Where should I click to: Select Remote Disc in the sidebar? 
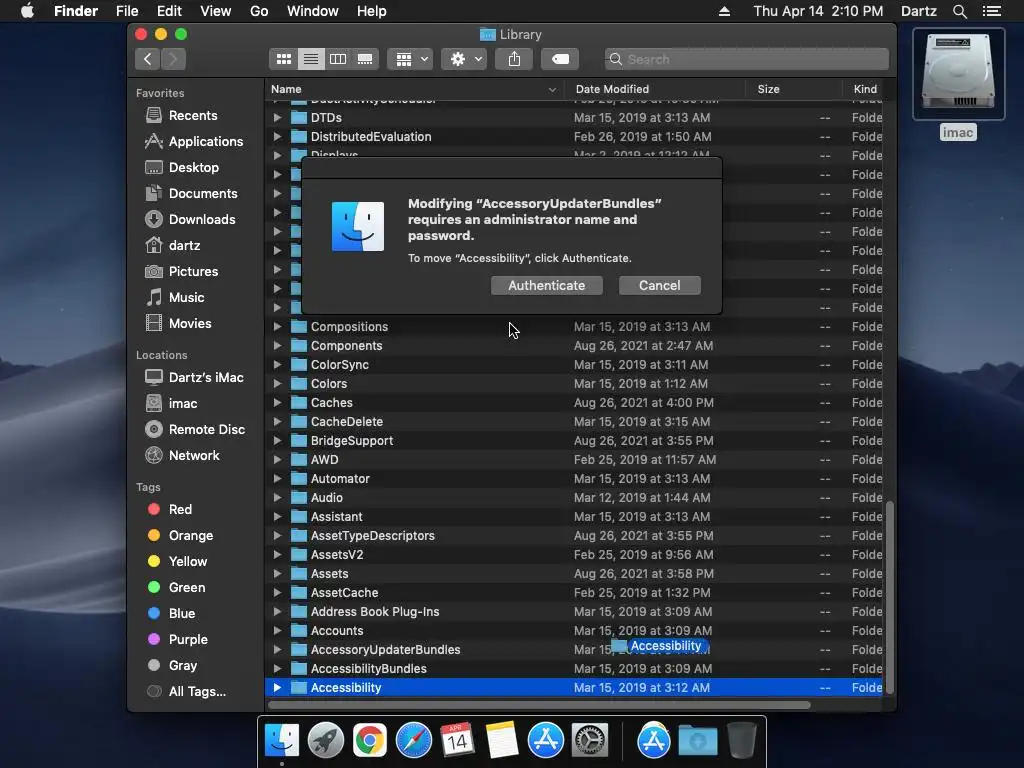pyautogui.click(x=195, y=430)
